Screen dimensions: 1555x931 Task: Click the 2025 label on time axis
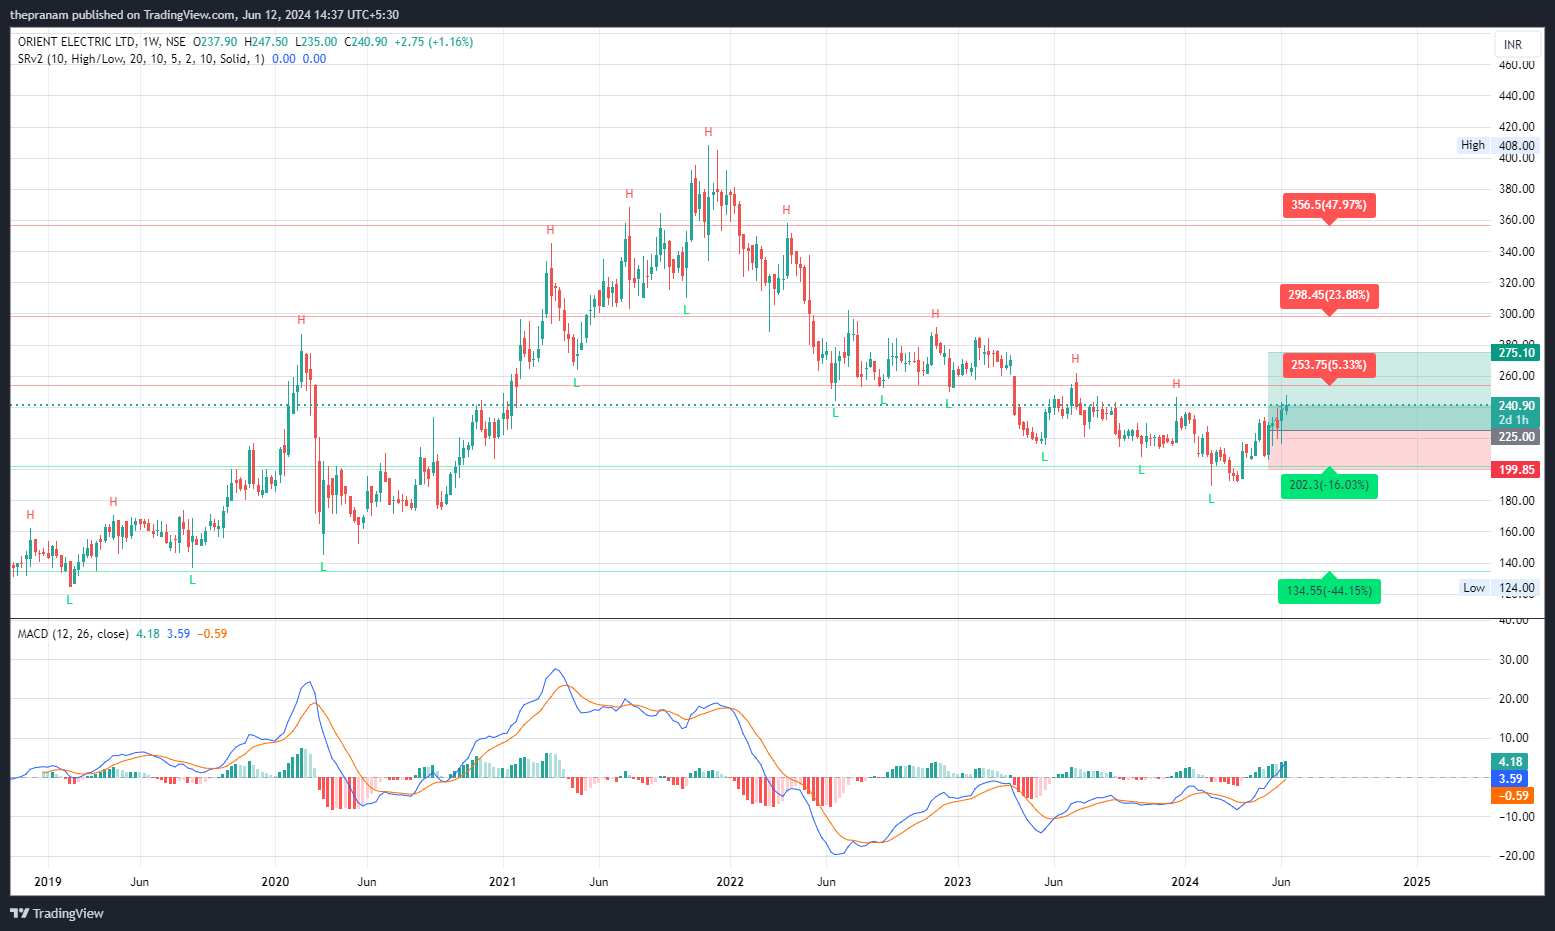[x=1416, y=882]
